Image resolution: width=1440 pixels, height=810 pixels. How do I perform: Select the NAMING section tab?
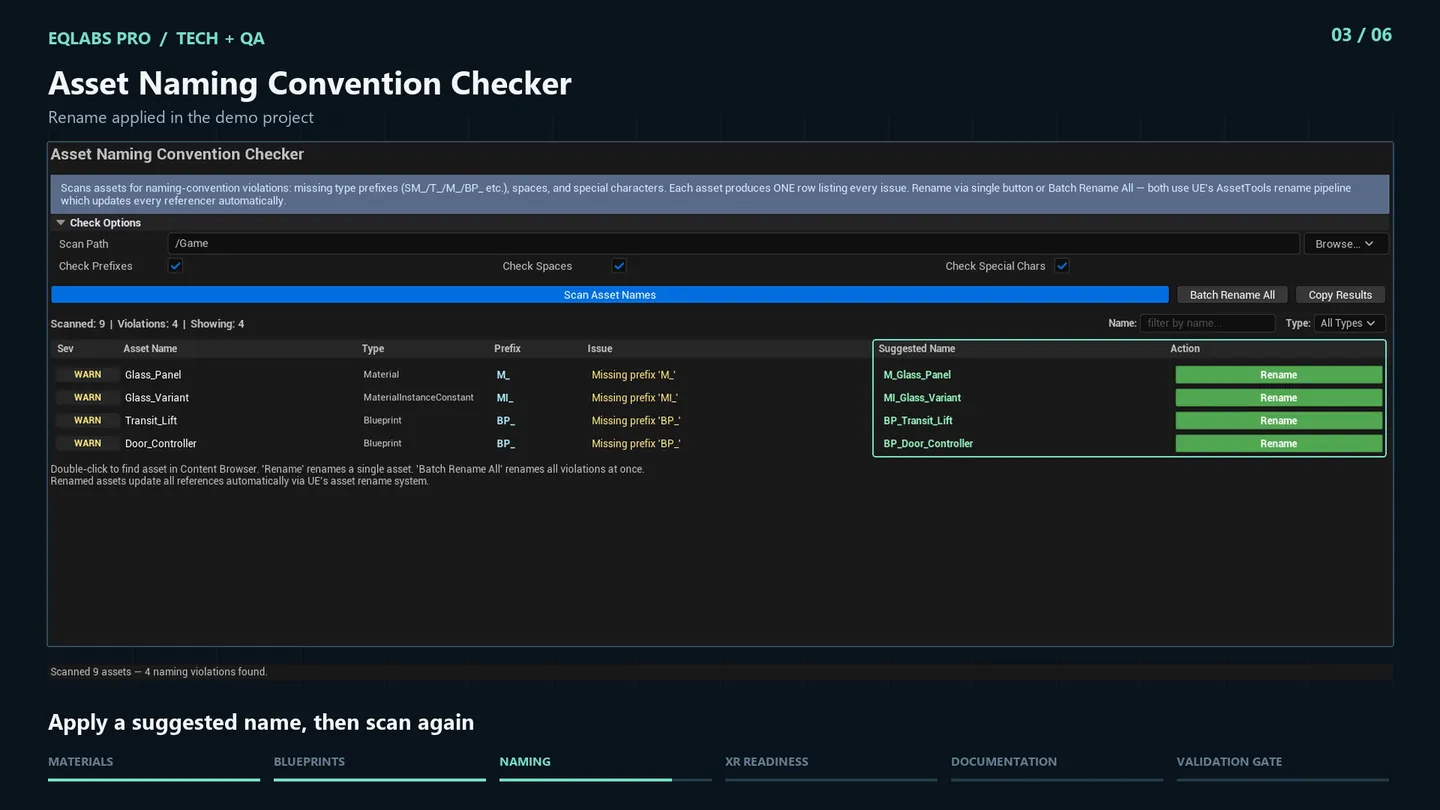(x=525, y=762)
